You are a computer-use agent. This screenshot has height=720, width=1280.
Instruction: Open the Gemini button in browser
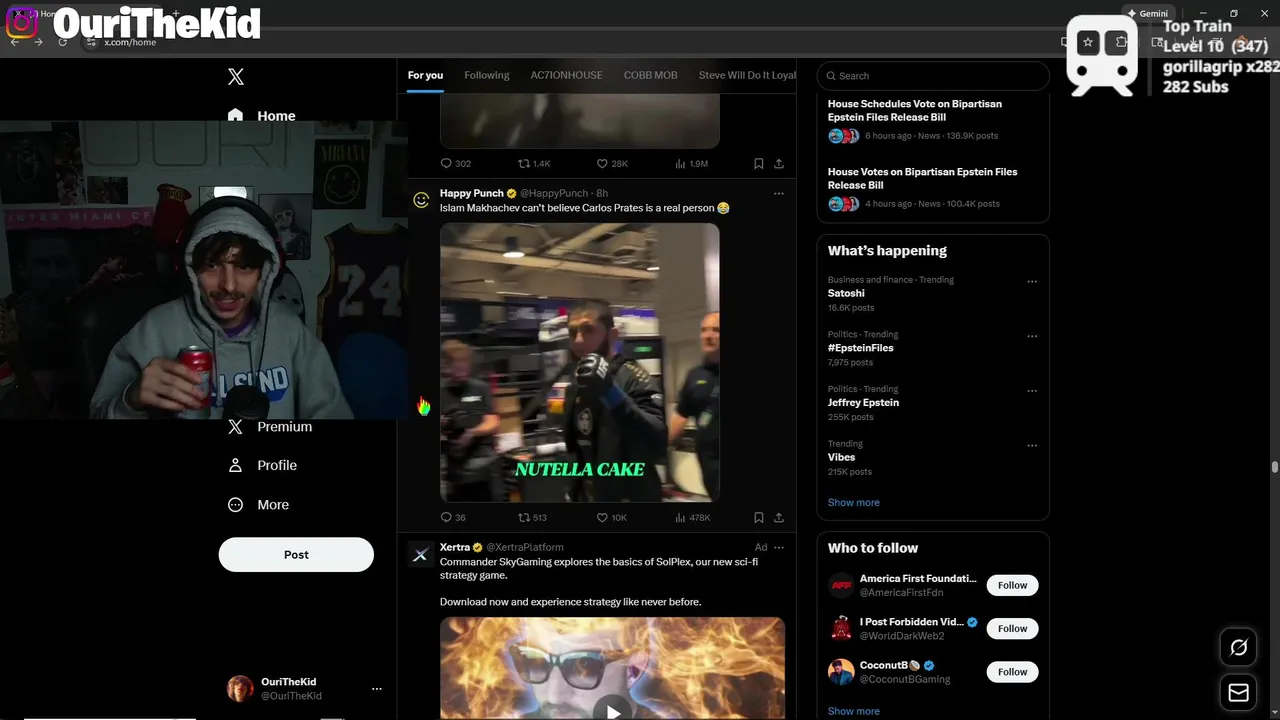click(x=1146, y=13)
